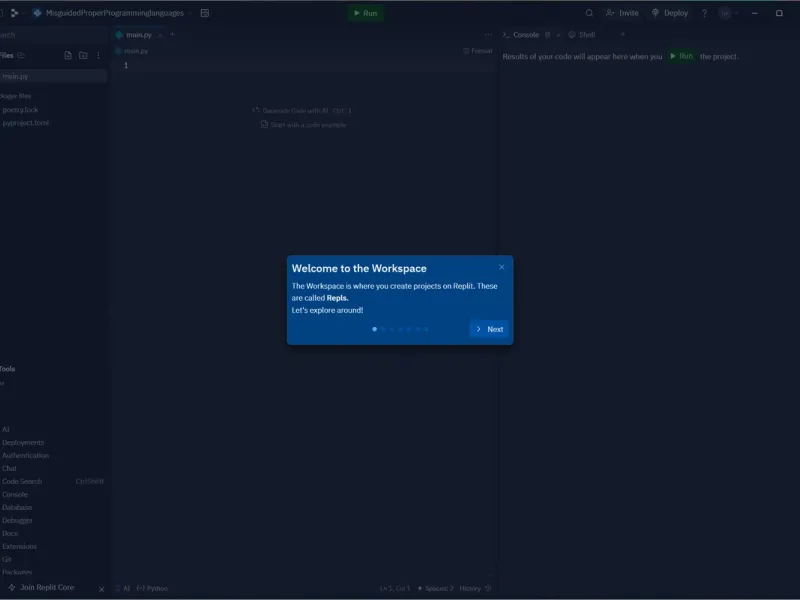Switch to the Shell tab

point(582,35)
